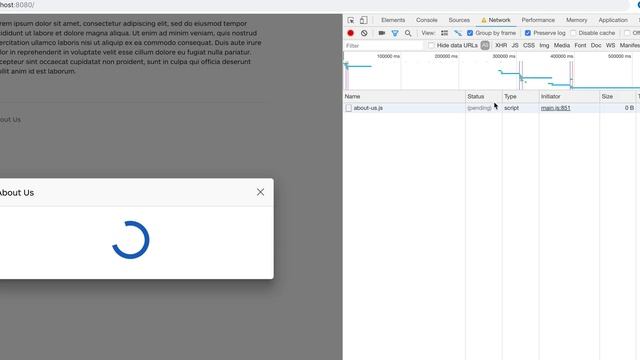Sort requests by Type column header
The image size is (640, 360).
520,96
